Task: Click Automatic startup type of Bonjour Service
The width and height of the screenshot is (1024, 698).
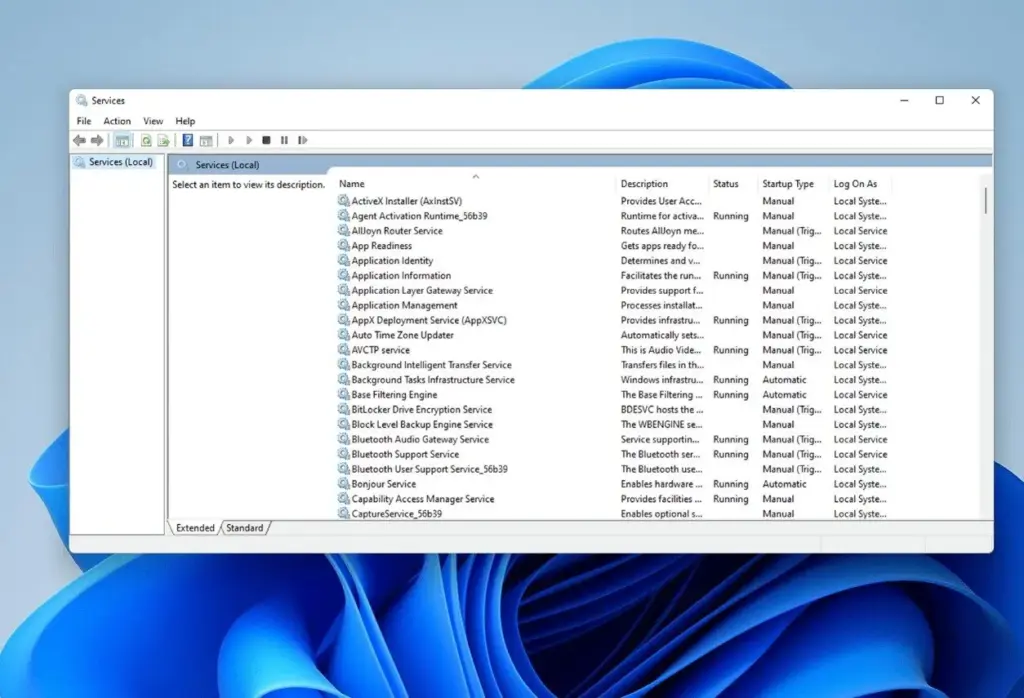Action: 784,484
